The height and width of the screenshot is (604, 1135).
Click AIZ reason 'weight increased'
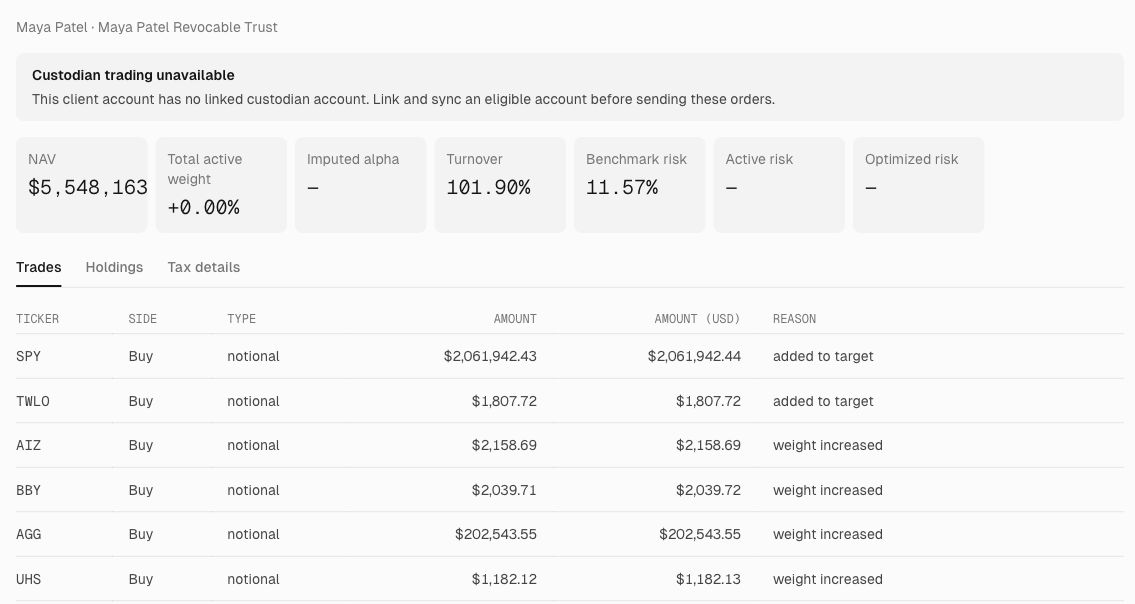(x=827, y=445)
